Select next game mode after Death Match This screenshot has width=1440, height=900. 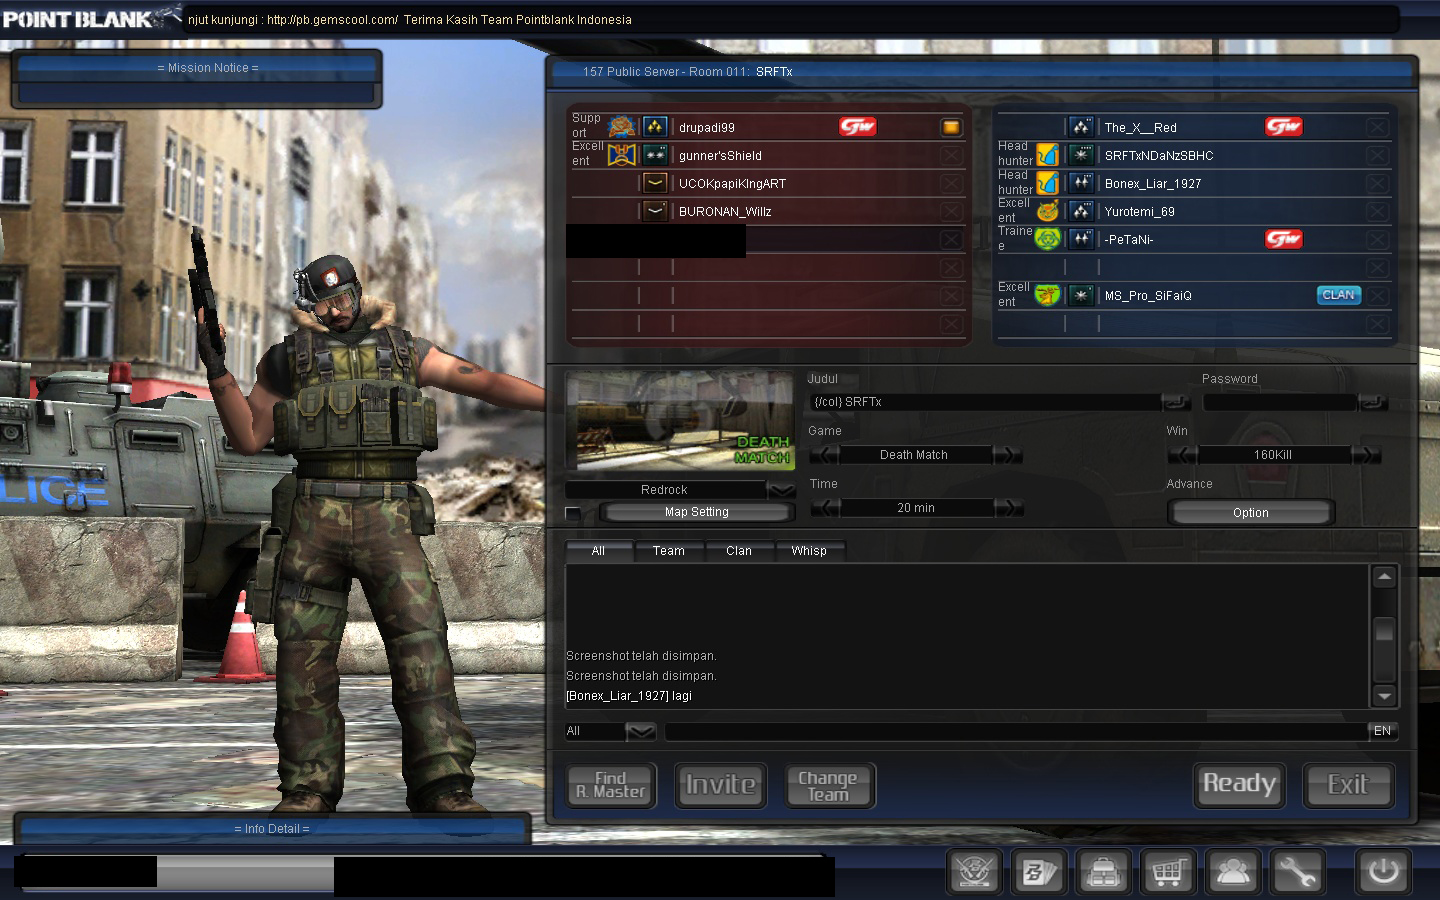(1007, 455)
